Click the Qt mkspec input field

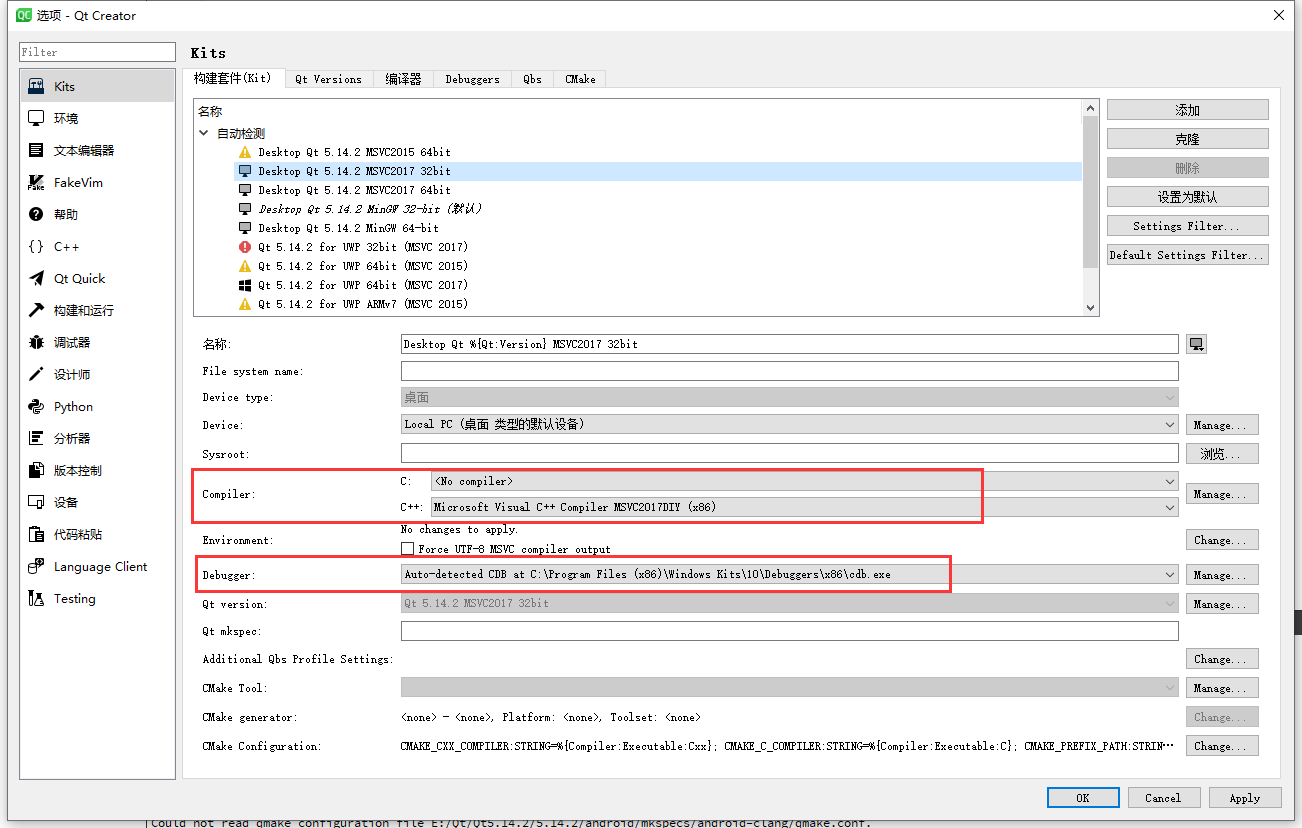click(x=789, y=631)
